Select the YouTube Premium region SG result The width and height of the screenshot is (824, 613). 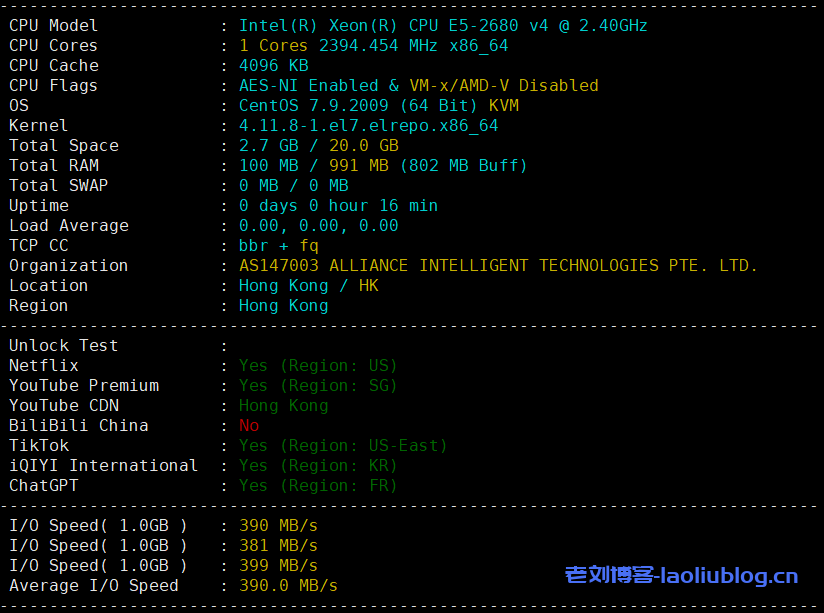coord(318,385)
